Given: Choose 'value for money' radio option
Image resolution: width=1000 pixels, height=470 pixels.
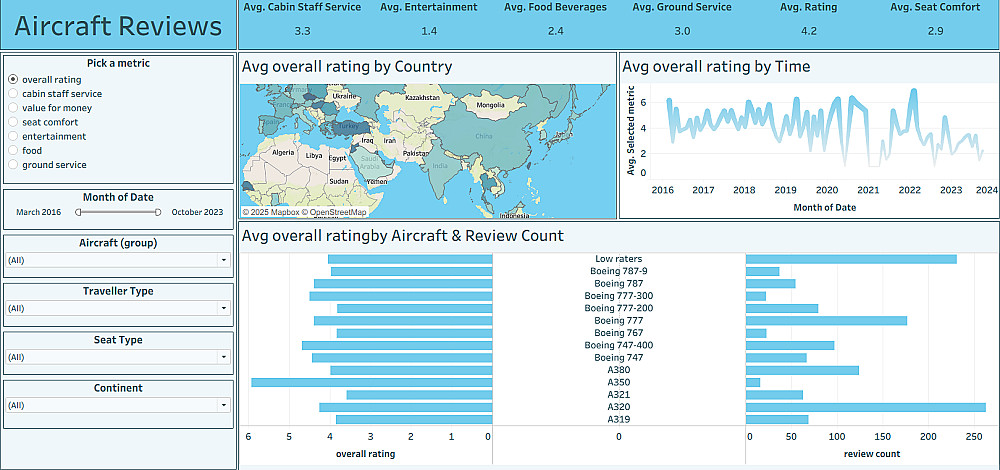Looking at the screenshot, I should (x=13, y=108).
